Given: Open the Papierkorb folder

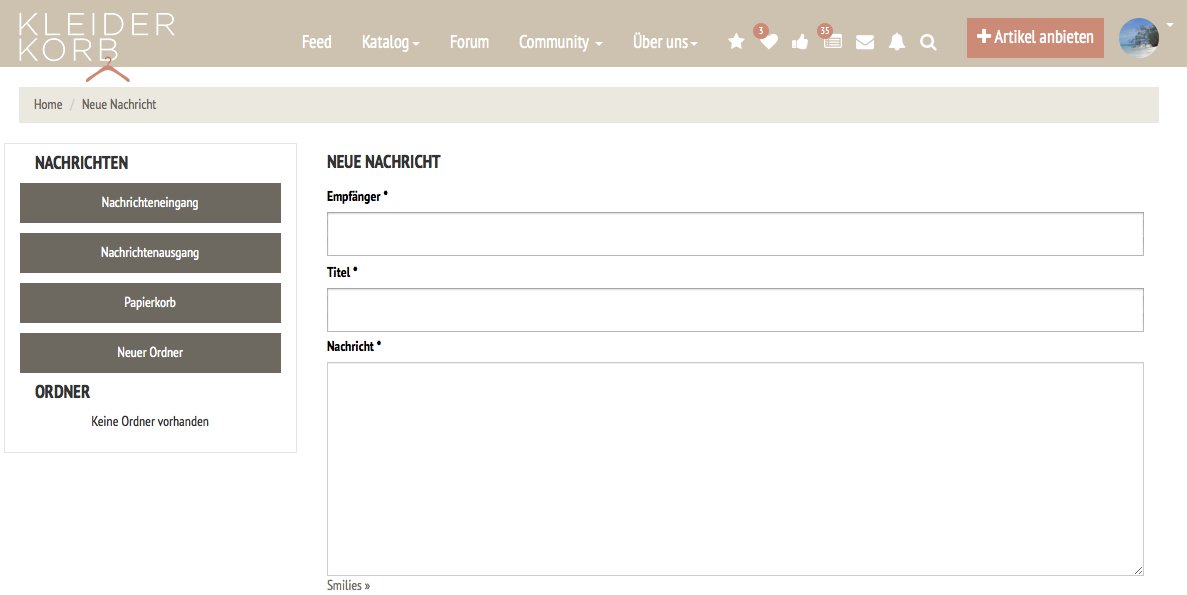Looking at the screenshot, I should click(150, 303).
